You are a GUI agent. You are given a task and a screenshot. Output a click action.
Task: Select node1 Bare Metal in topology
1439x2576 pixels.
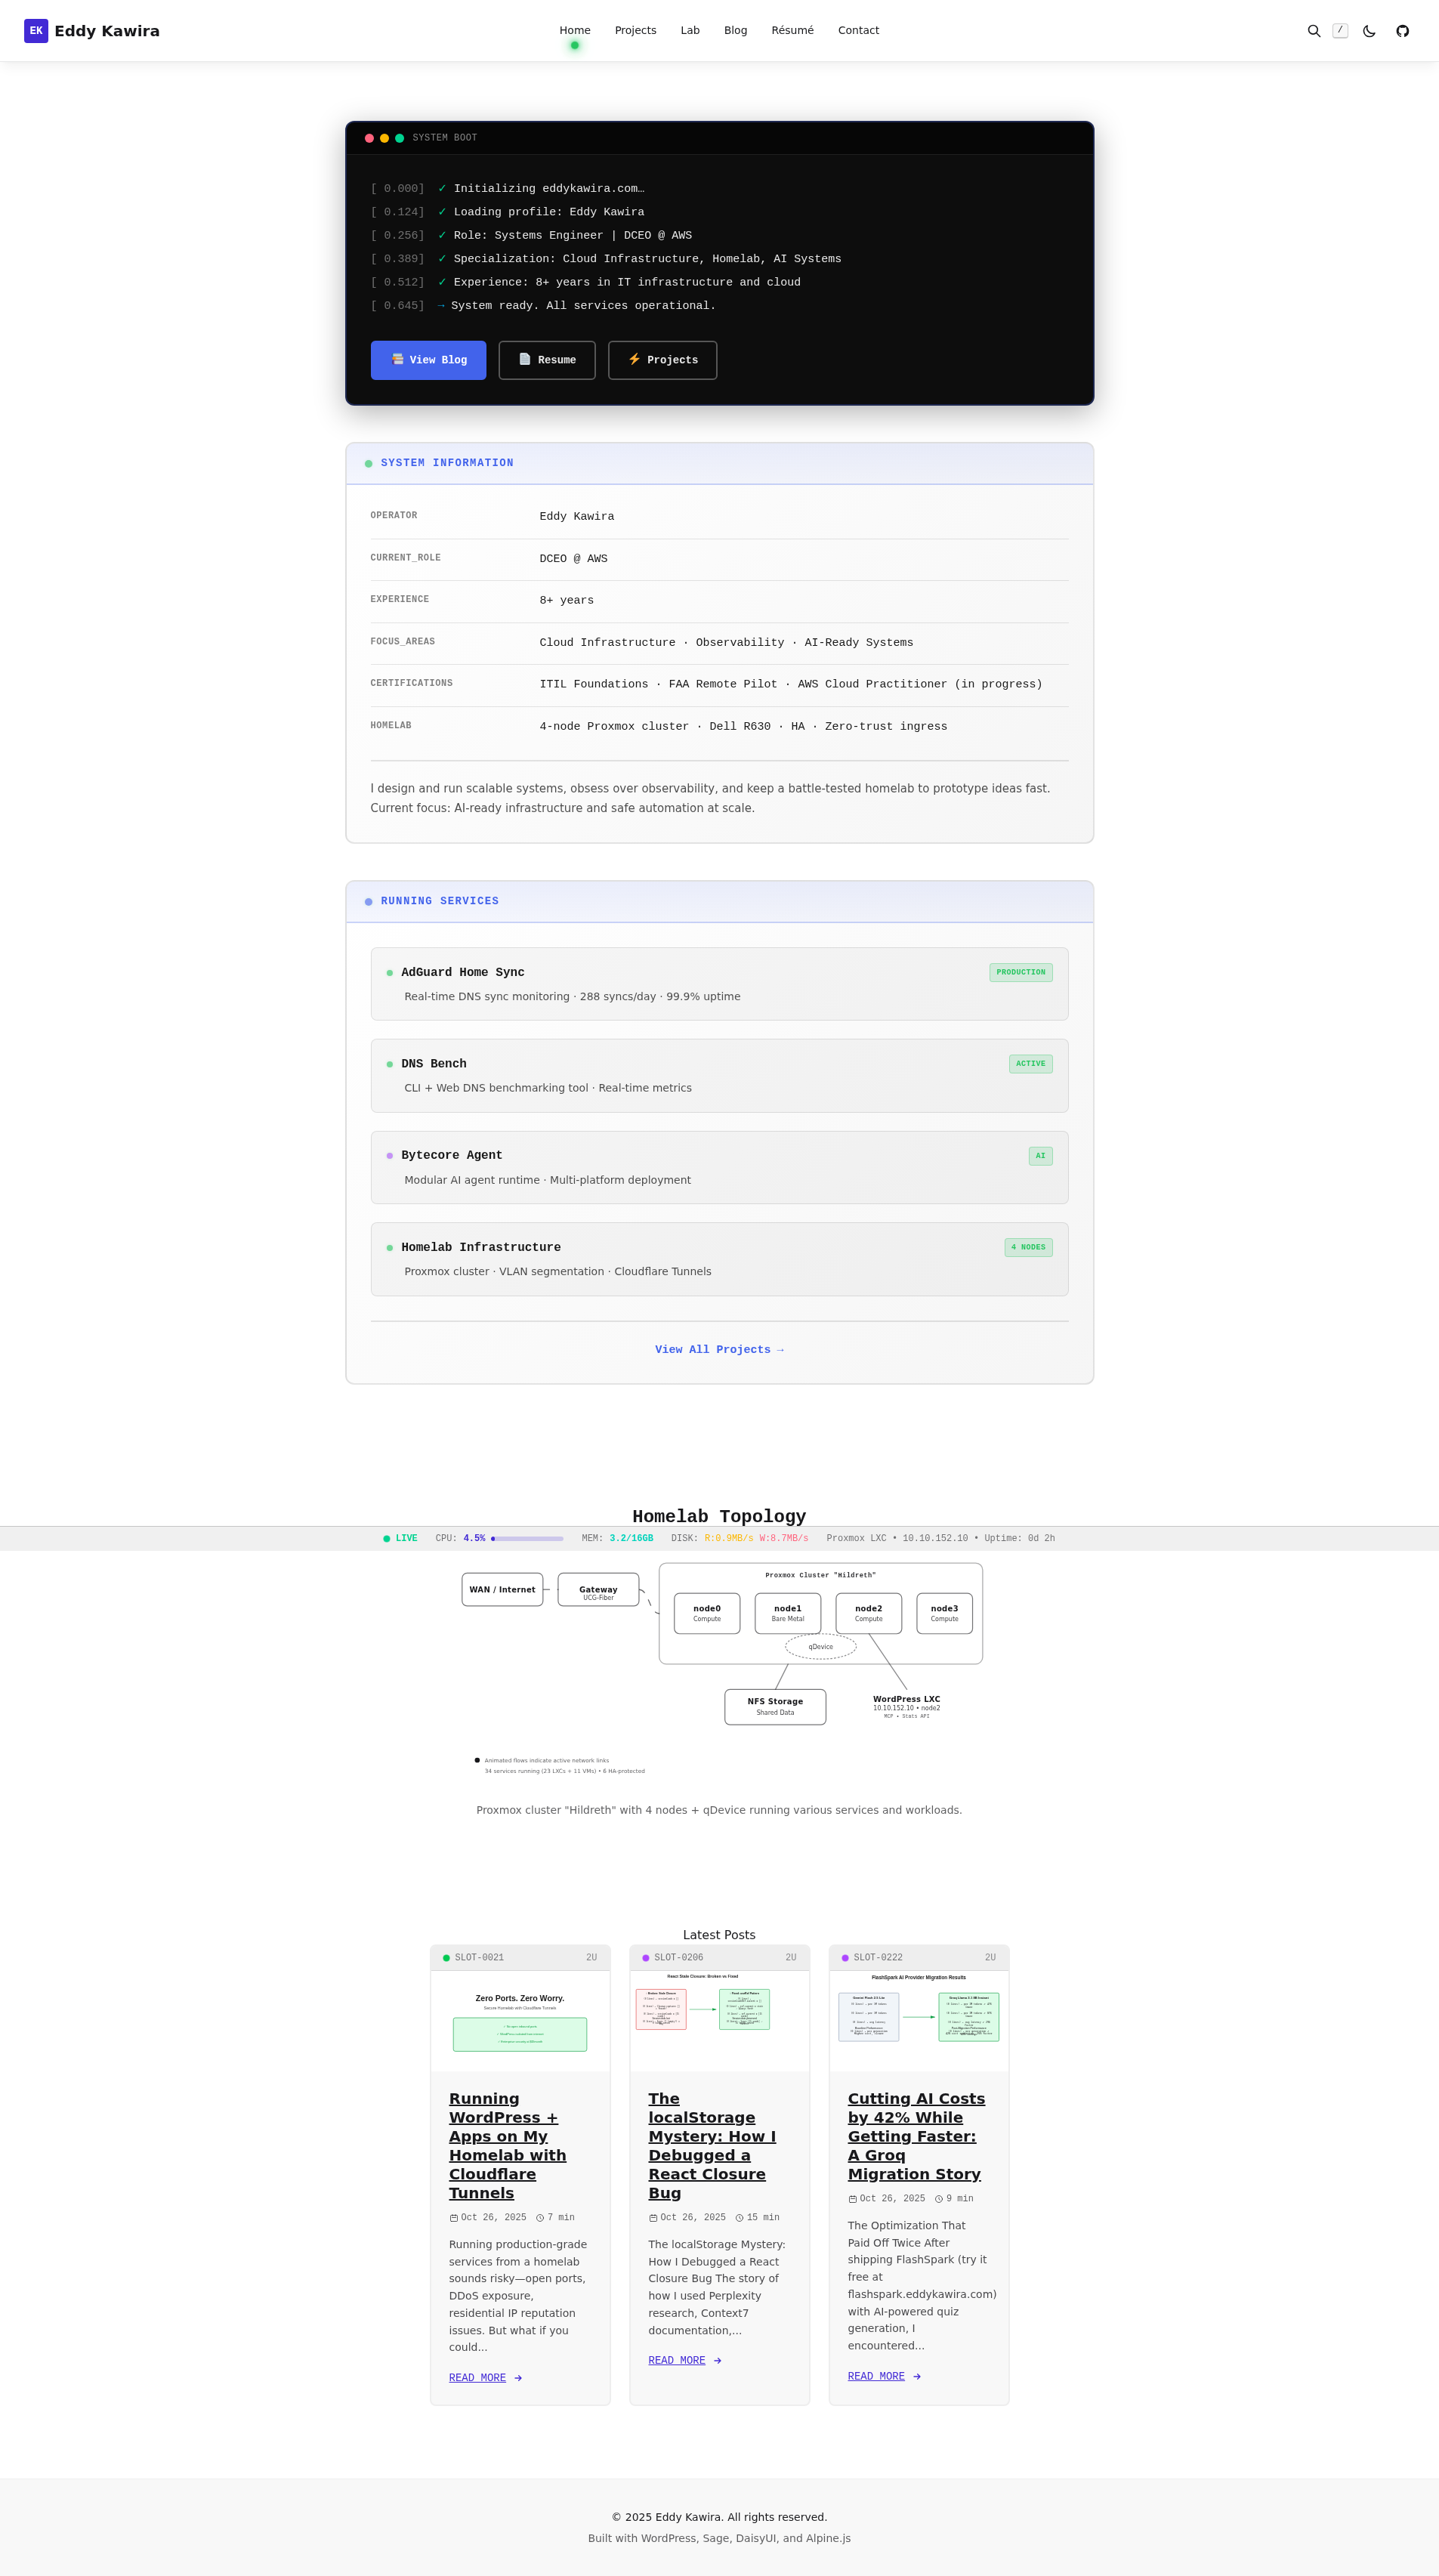[x=787, y=1613]
